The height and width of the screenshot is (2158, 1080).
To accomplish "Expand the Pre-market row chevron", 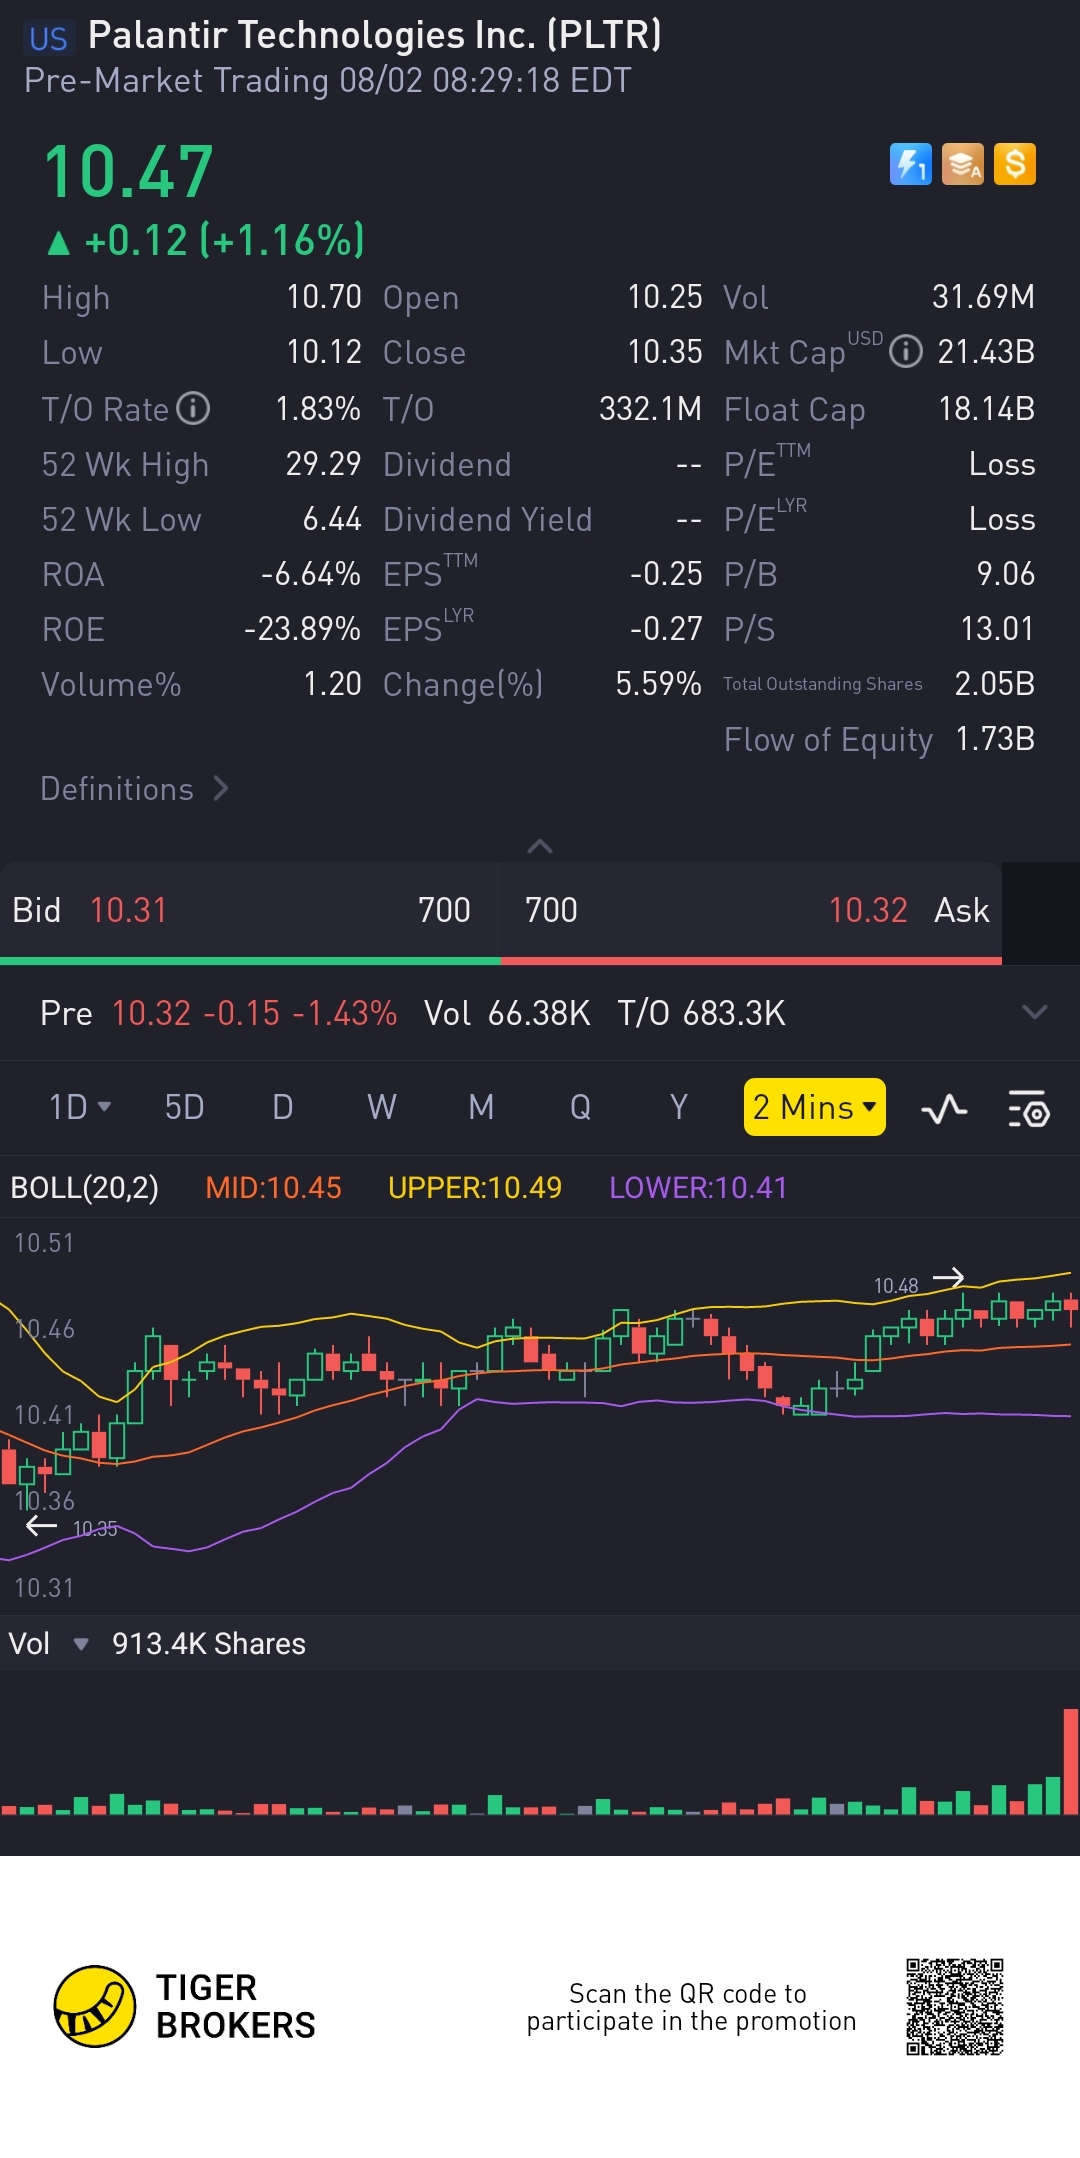I will [1035, 1012].
